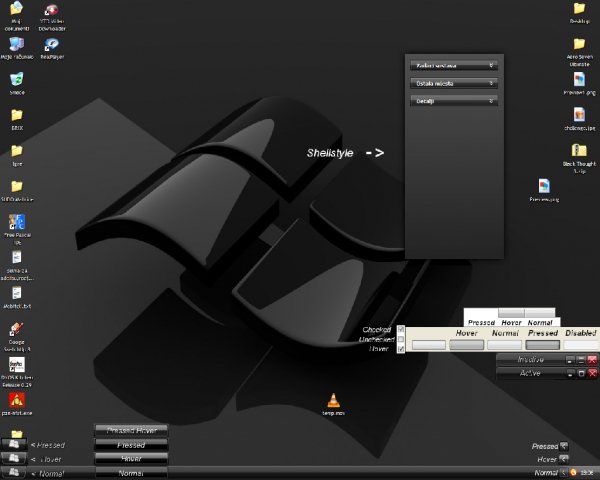Click the sample button under Normal label
The width and height of the screenshot is (600, 480).
coord(504,345)
